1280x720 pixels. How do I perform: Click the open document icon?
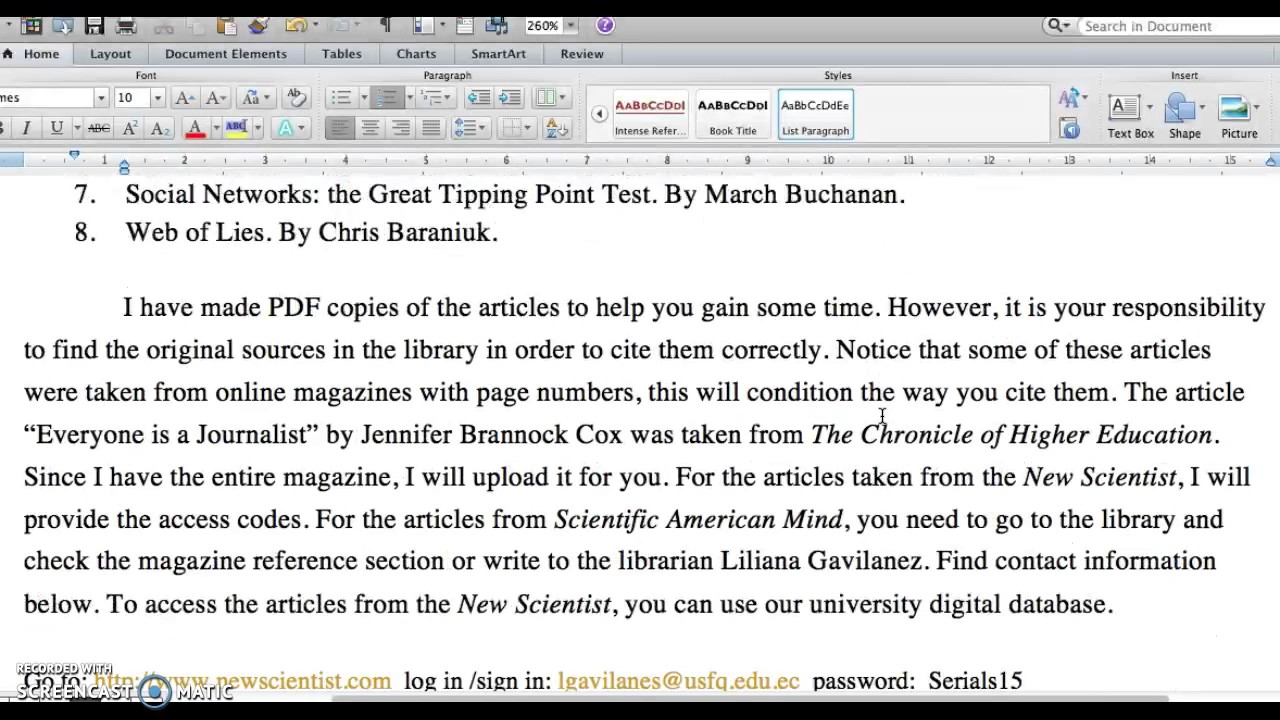coord(62,26)
